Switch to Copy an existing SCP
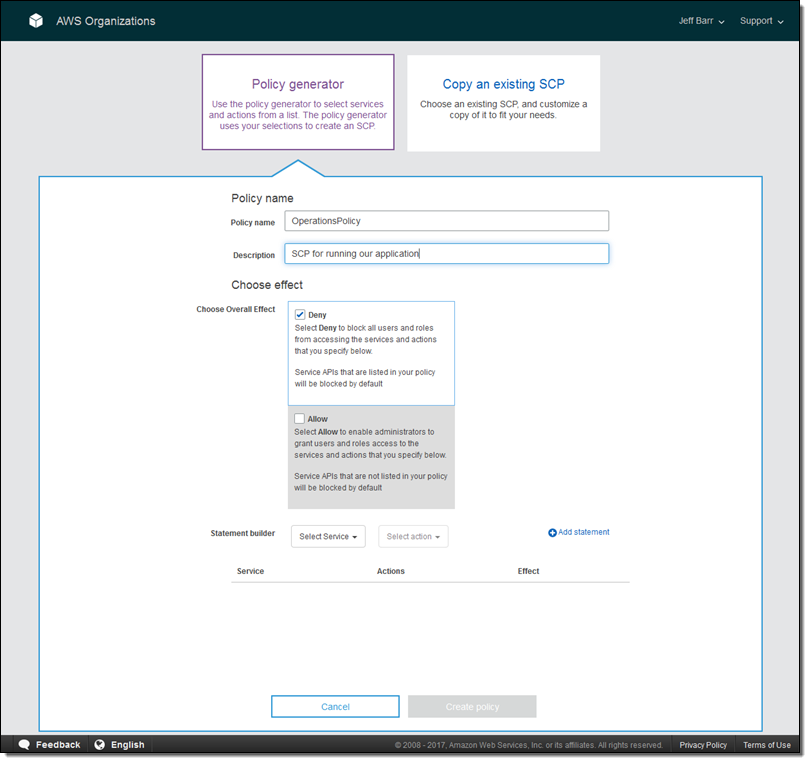This screenshot has width=810, height=763. pyautogui.click(x=503, y=102)
